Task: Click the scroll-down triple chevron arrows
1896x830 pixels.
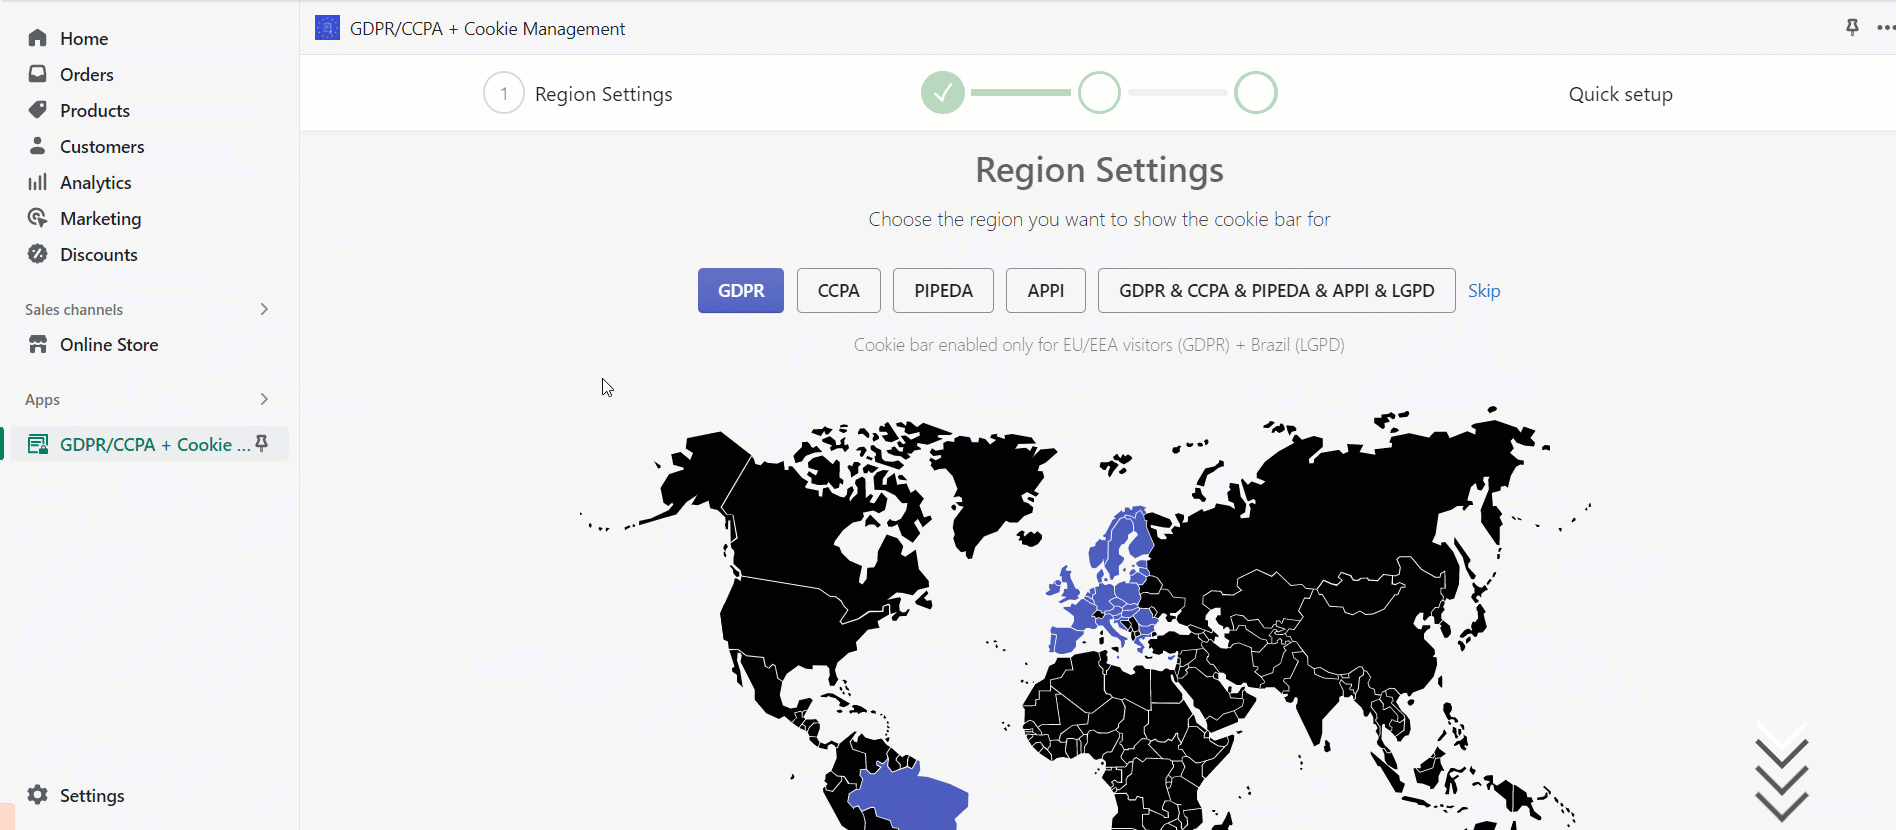Action: (1781, 771)
